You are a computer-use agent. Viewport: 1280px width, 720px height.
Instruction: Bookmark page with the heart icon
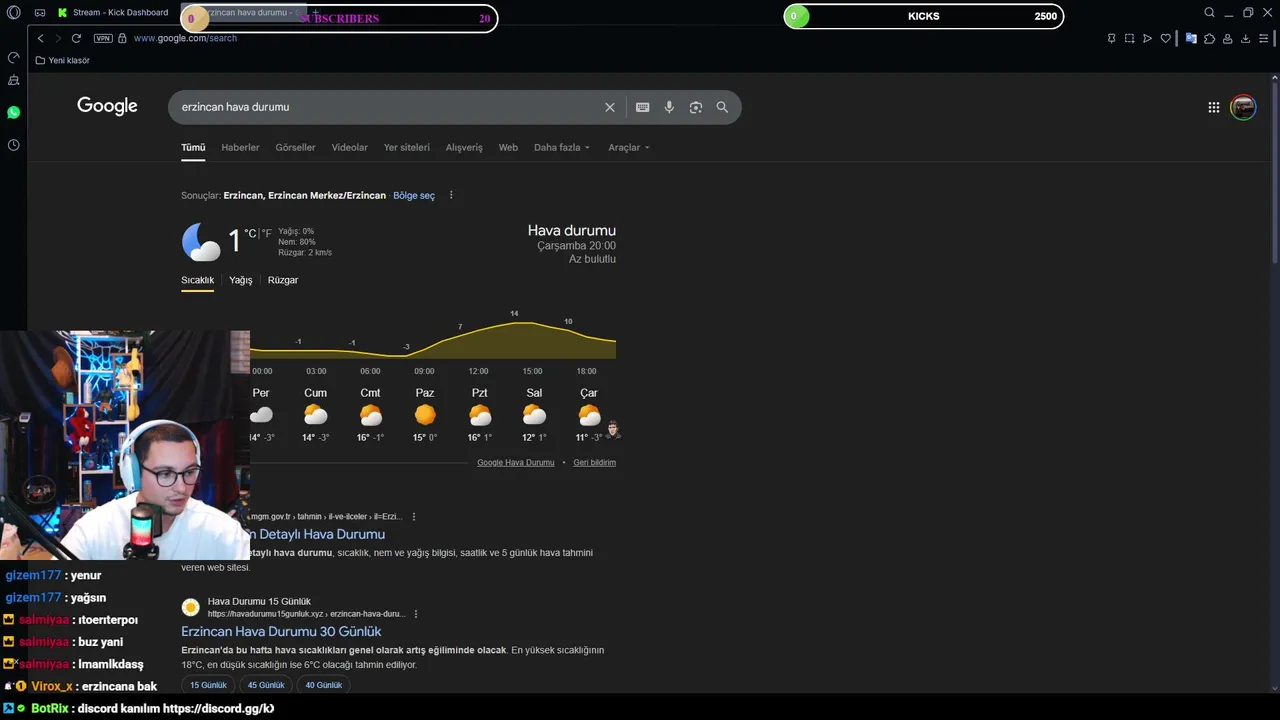(1165, 38)
